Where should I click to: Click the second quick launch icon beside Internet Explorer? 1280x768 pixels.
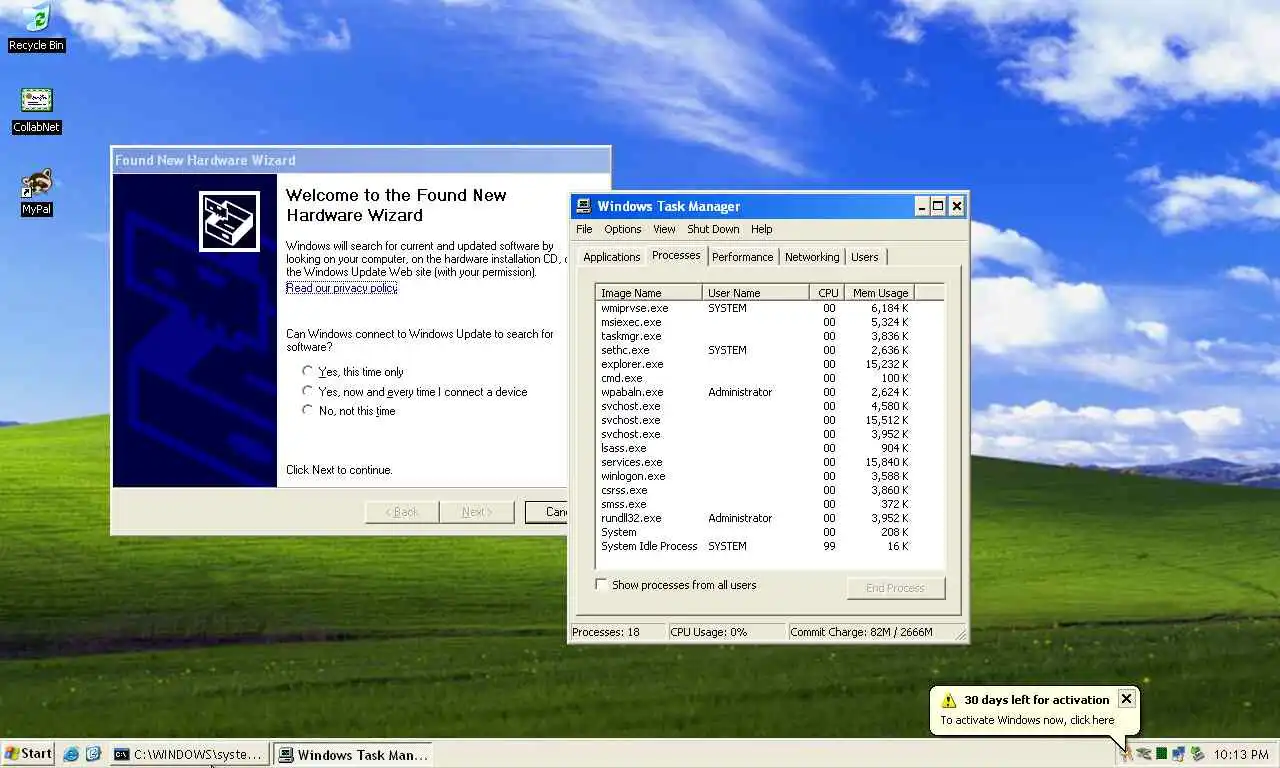[x=93, y=754]
